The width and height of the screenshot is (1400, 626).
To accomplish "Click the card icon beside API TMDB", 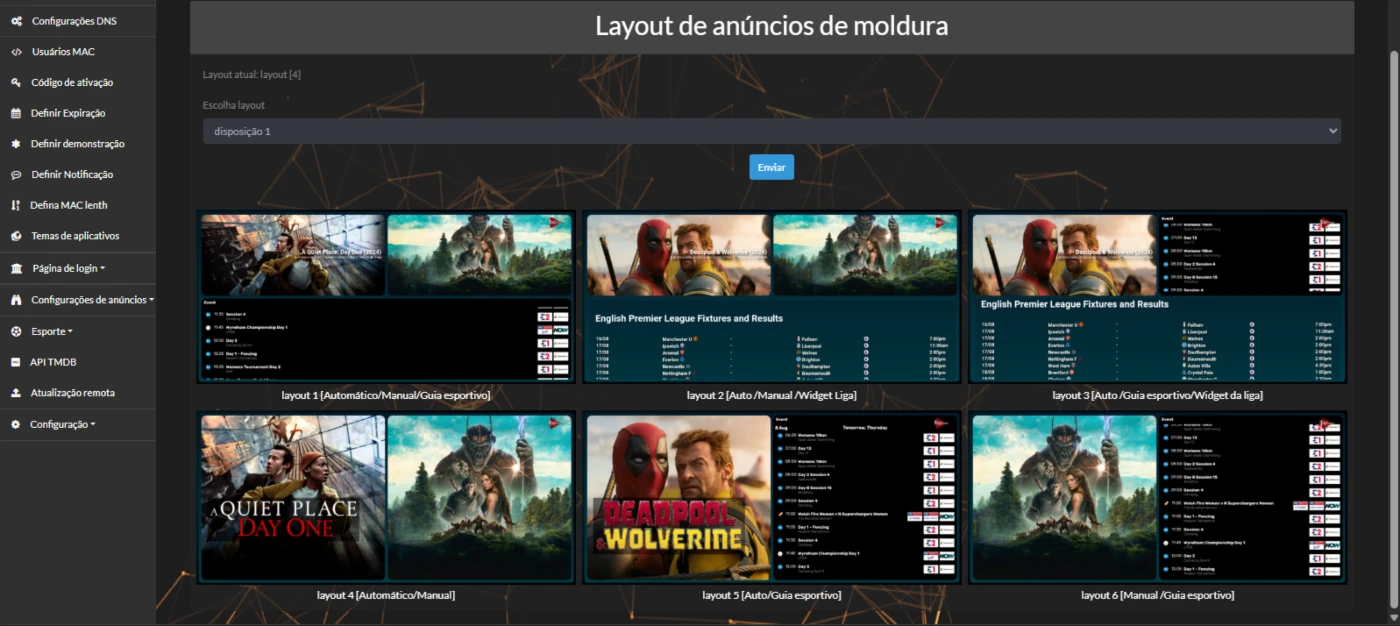I will point(16,362).
